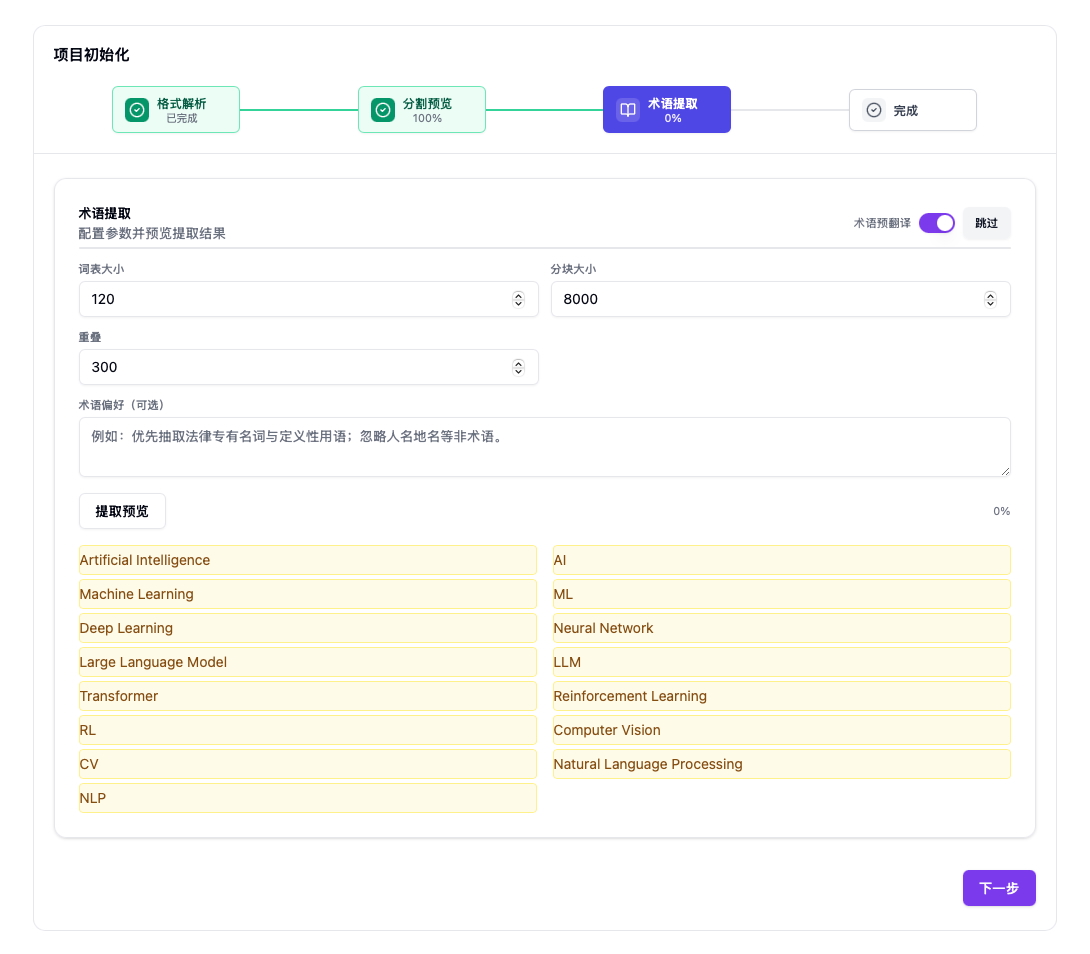The width and height of the screenshot is (1090, 954).
Task: Switch to the 分割预览 wizard step
Action: tap(421, 110)
